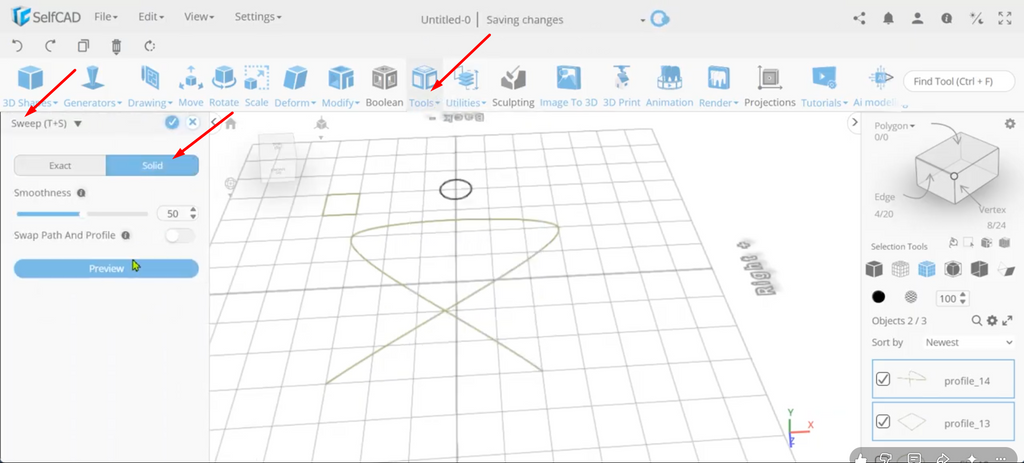Image resolution: width=1024 pixels, height=463 pixels.
Task: Open the Generators dropdown
Action: (x=93, y=85)
